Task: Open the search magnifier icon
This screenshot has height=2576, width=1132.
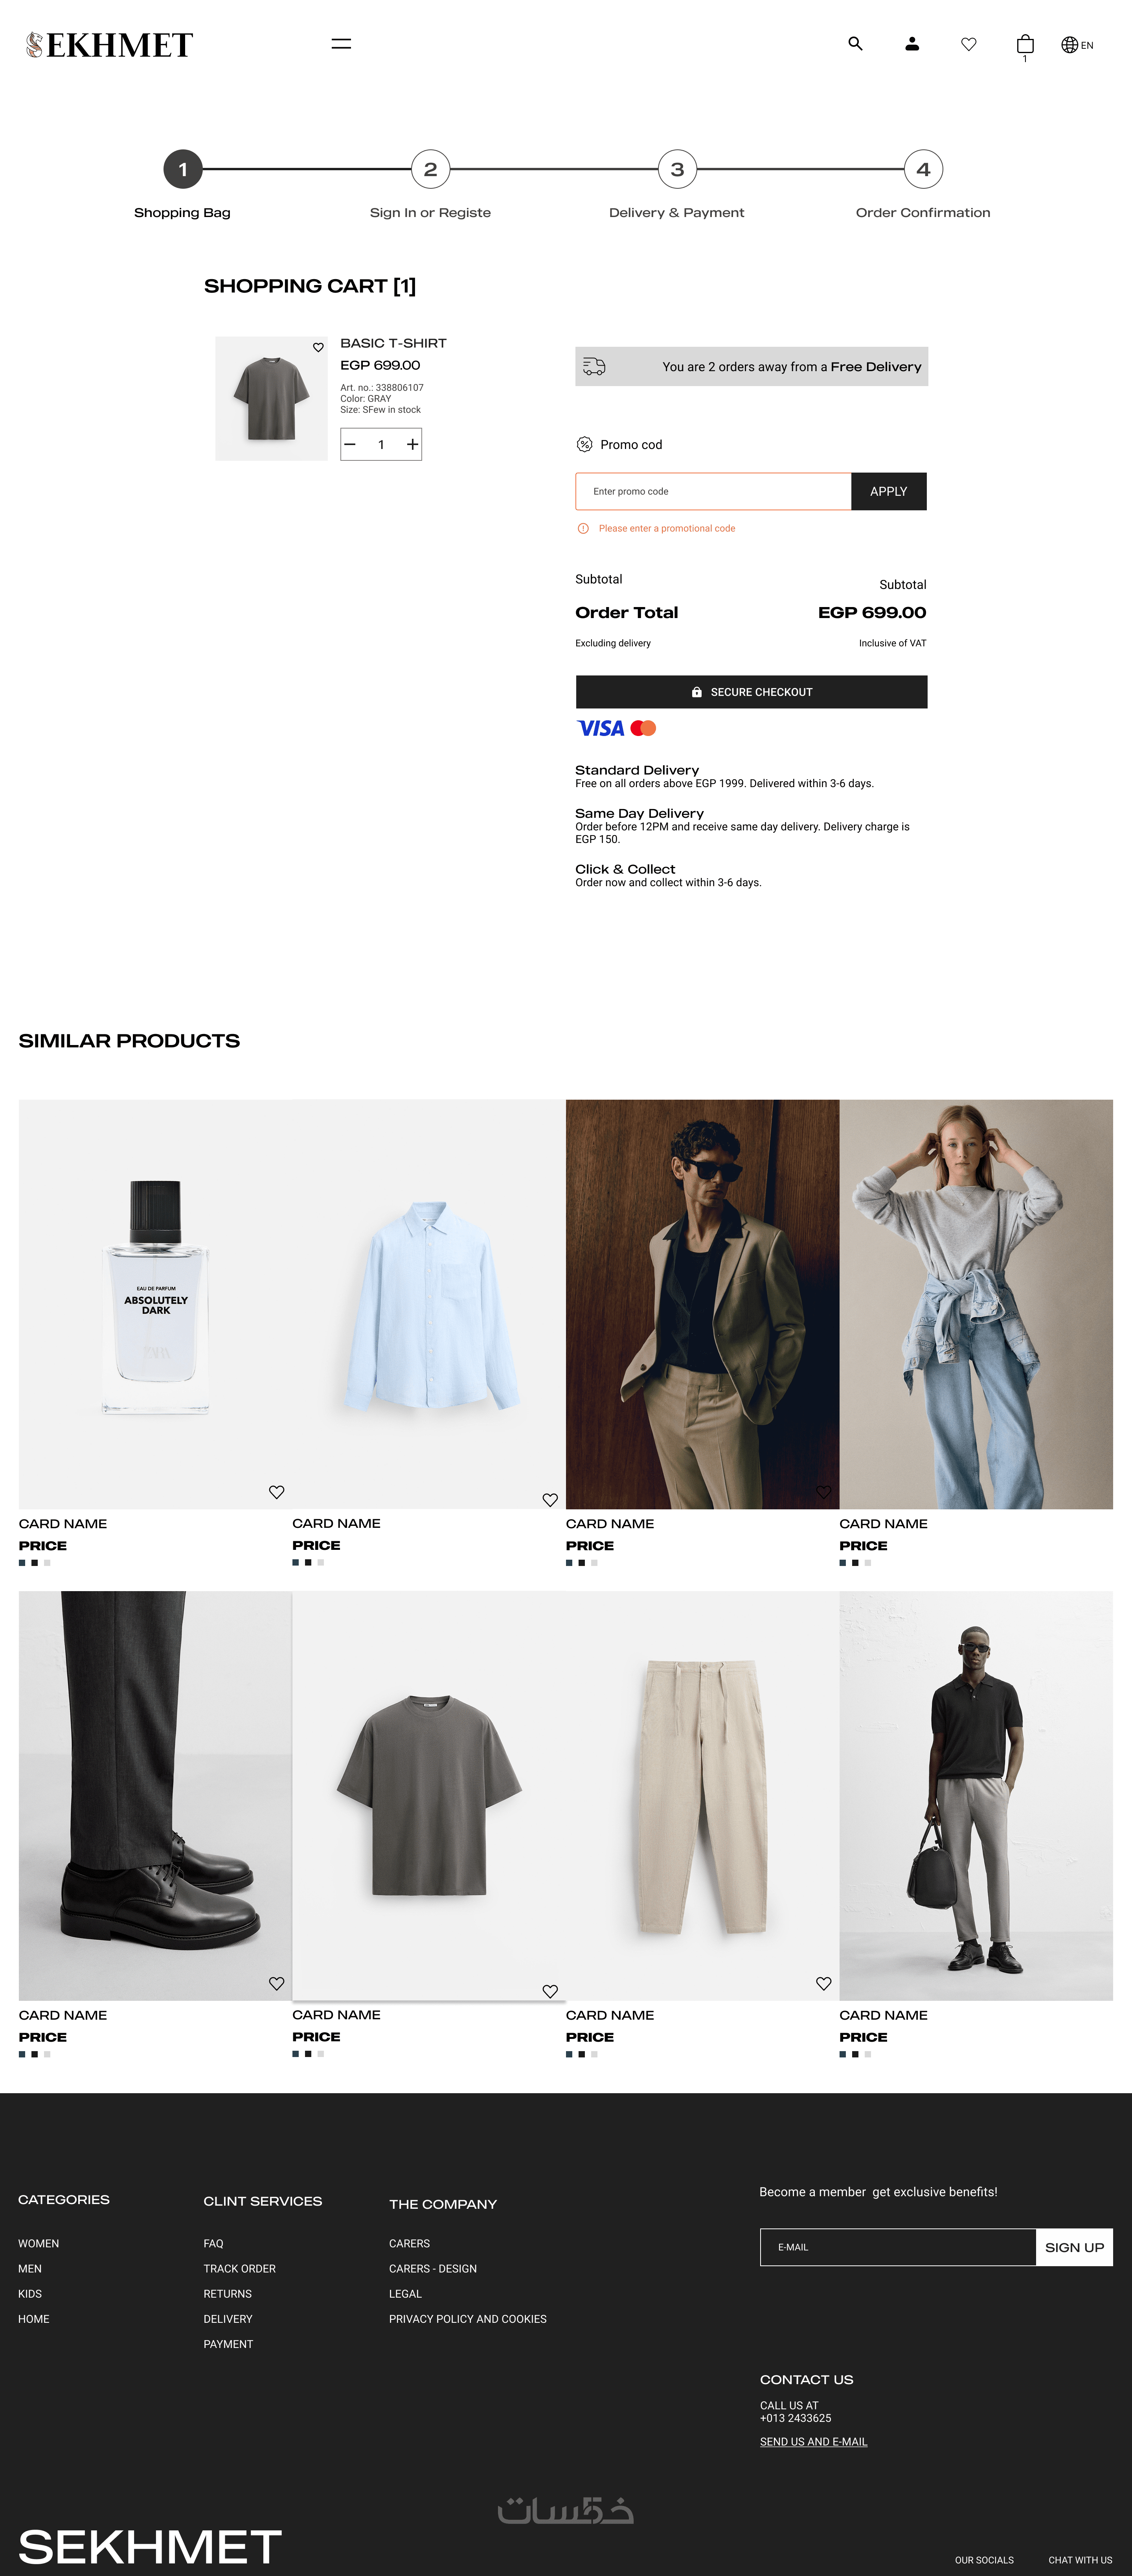Action: (x=855, y=44)
